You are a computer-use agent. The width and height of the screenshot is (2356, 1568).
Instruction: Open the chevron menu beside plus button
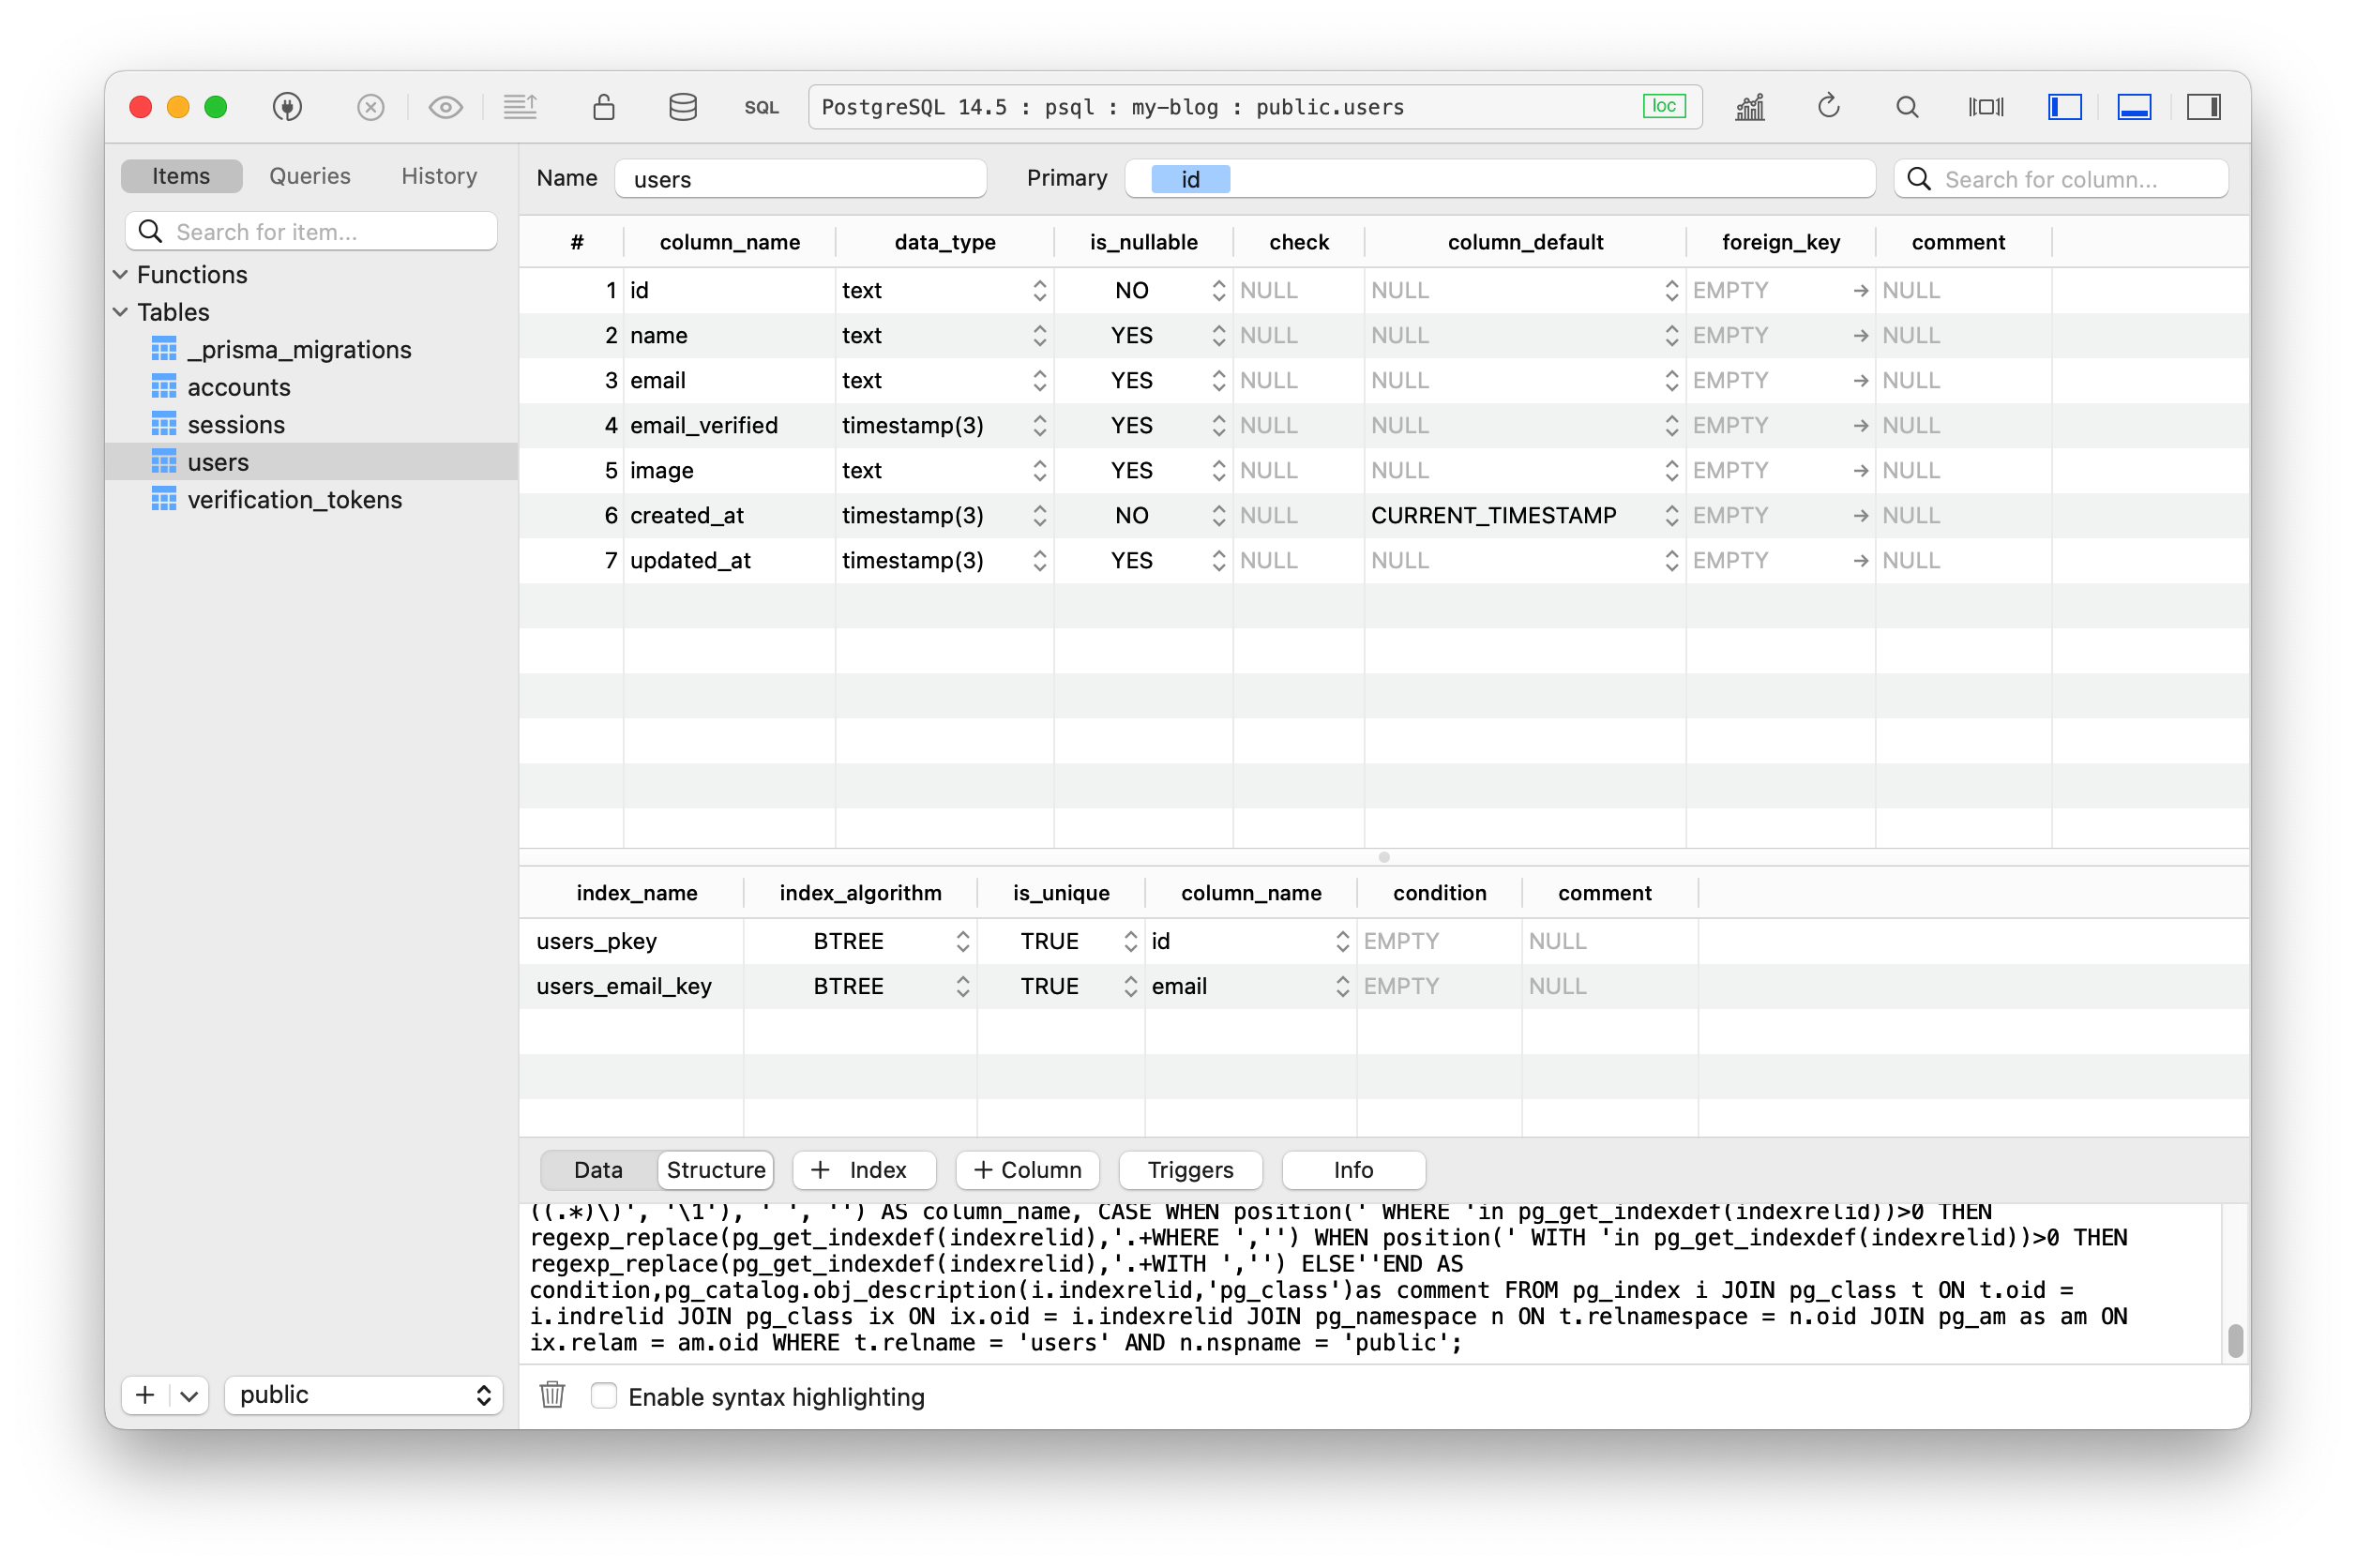189,1395
